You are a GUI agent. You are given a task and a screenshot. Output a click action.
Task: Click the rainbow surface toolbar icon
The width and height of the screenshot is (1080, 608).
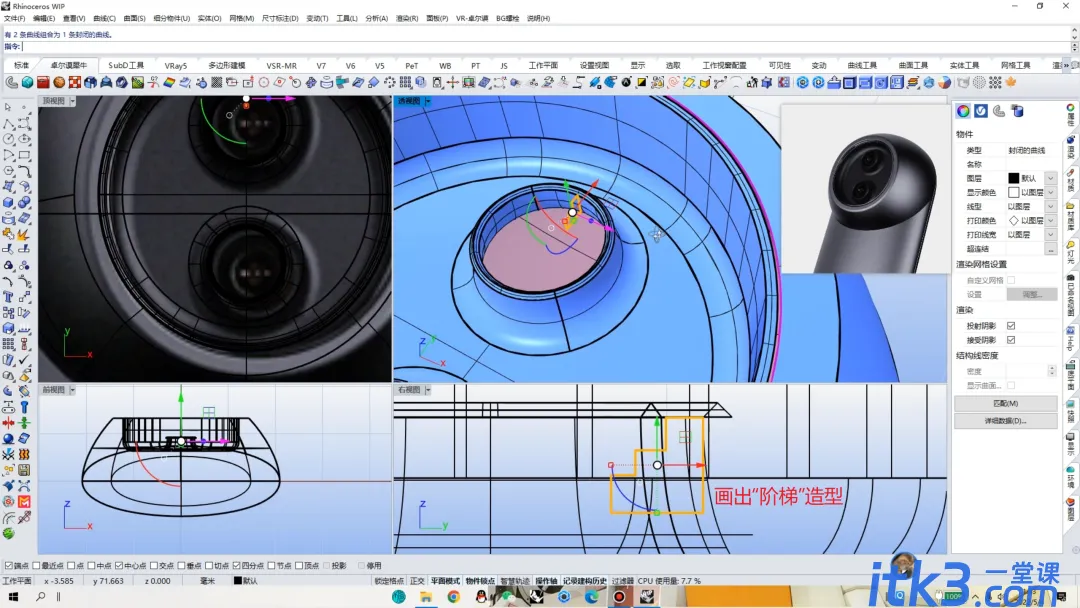click(169, 83)
